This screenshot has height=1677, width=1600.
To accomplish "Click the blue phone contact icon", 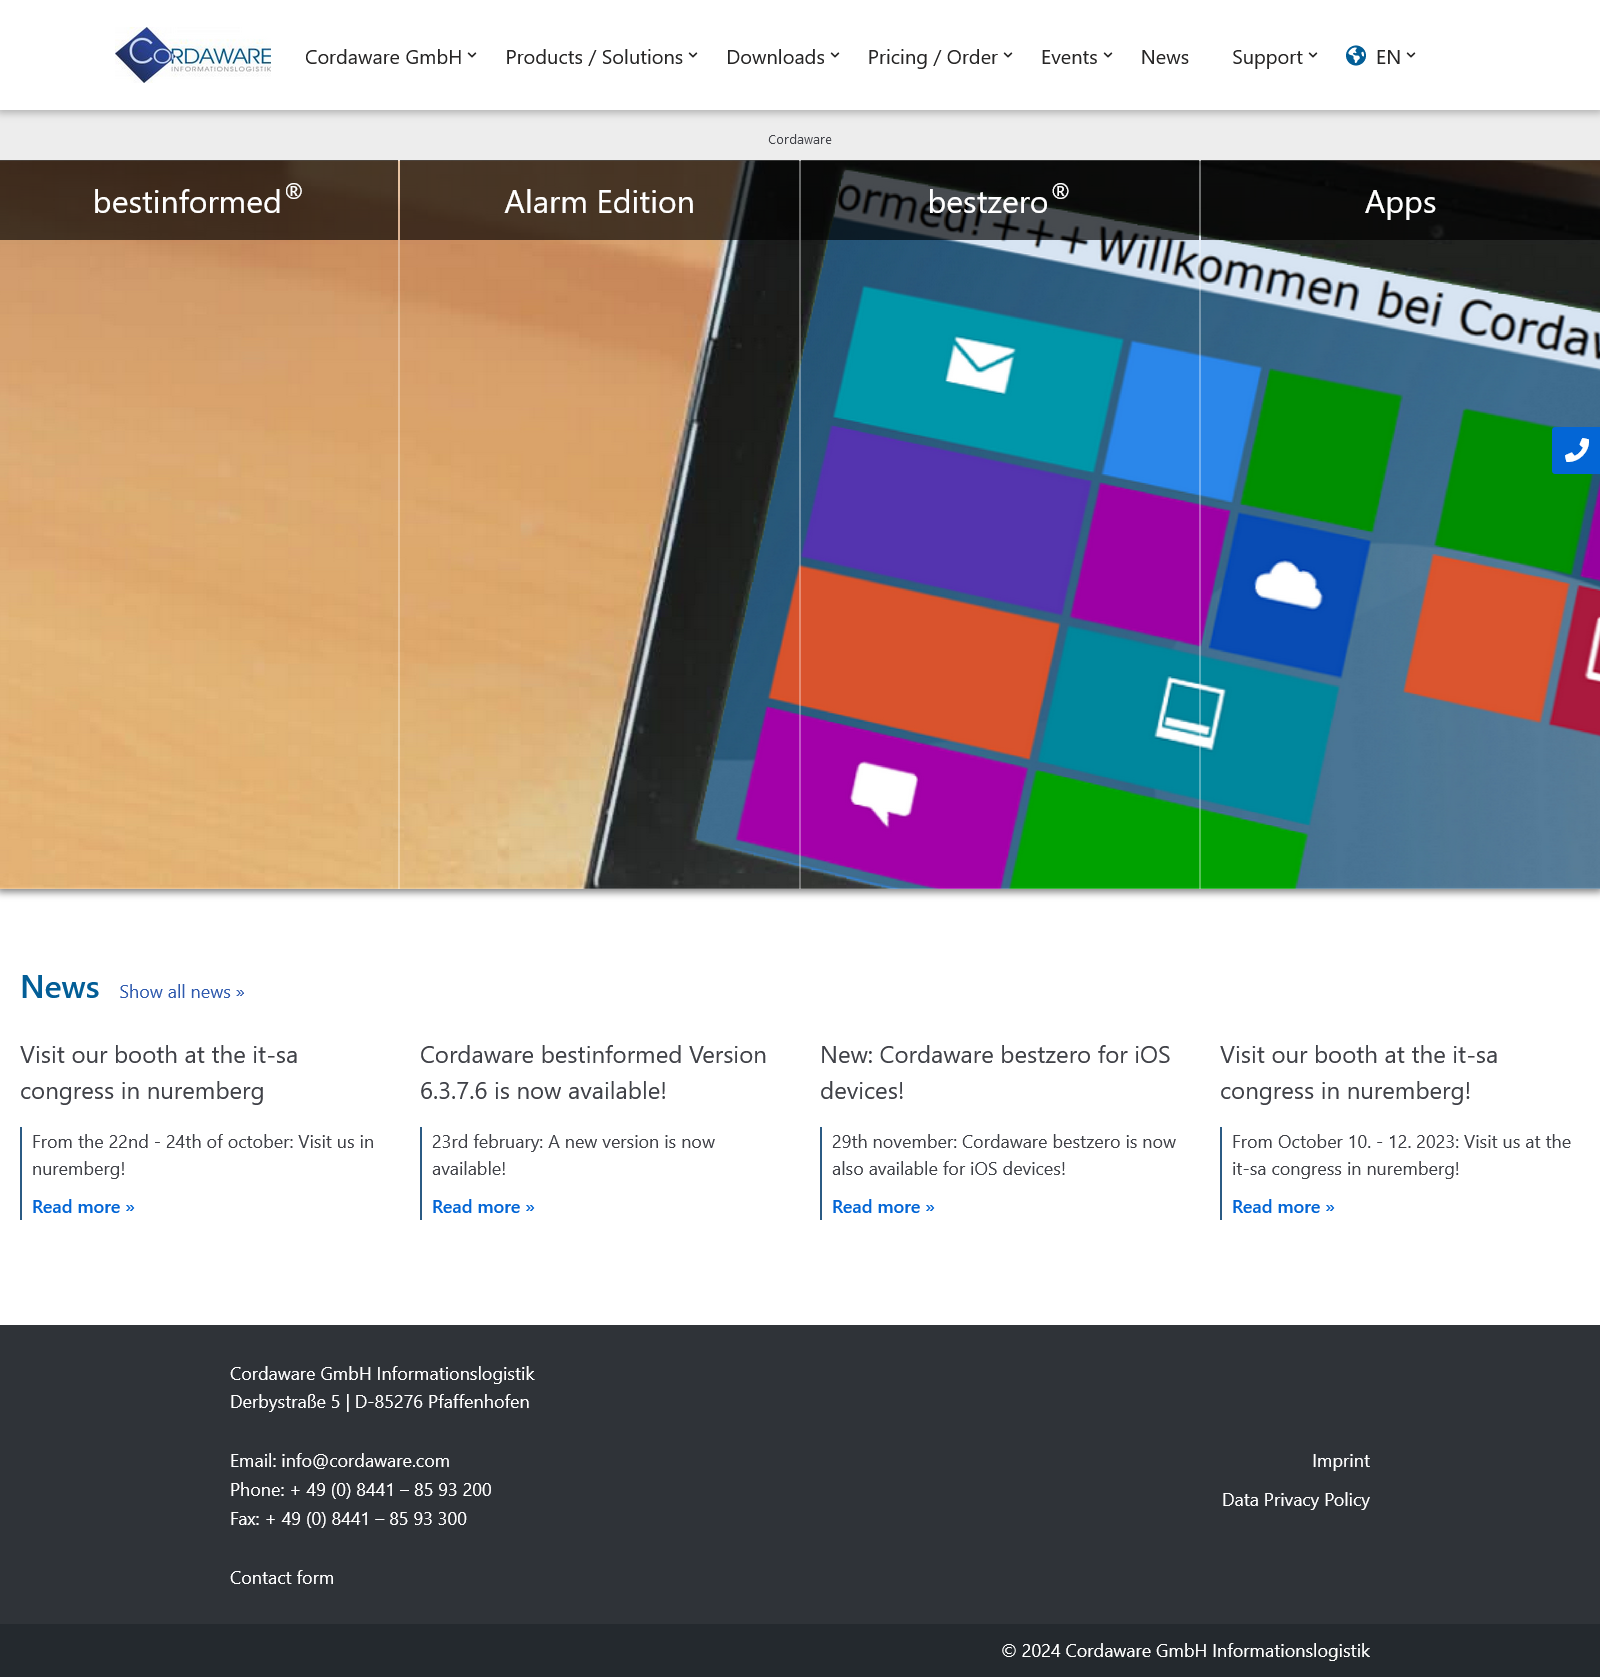I will tap(1576, 450).
